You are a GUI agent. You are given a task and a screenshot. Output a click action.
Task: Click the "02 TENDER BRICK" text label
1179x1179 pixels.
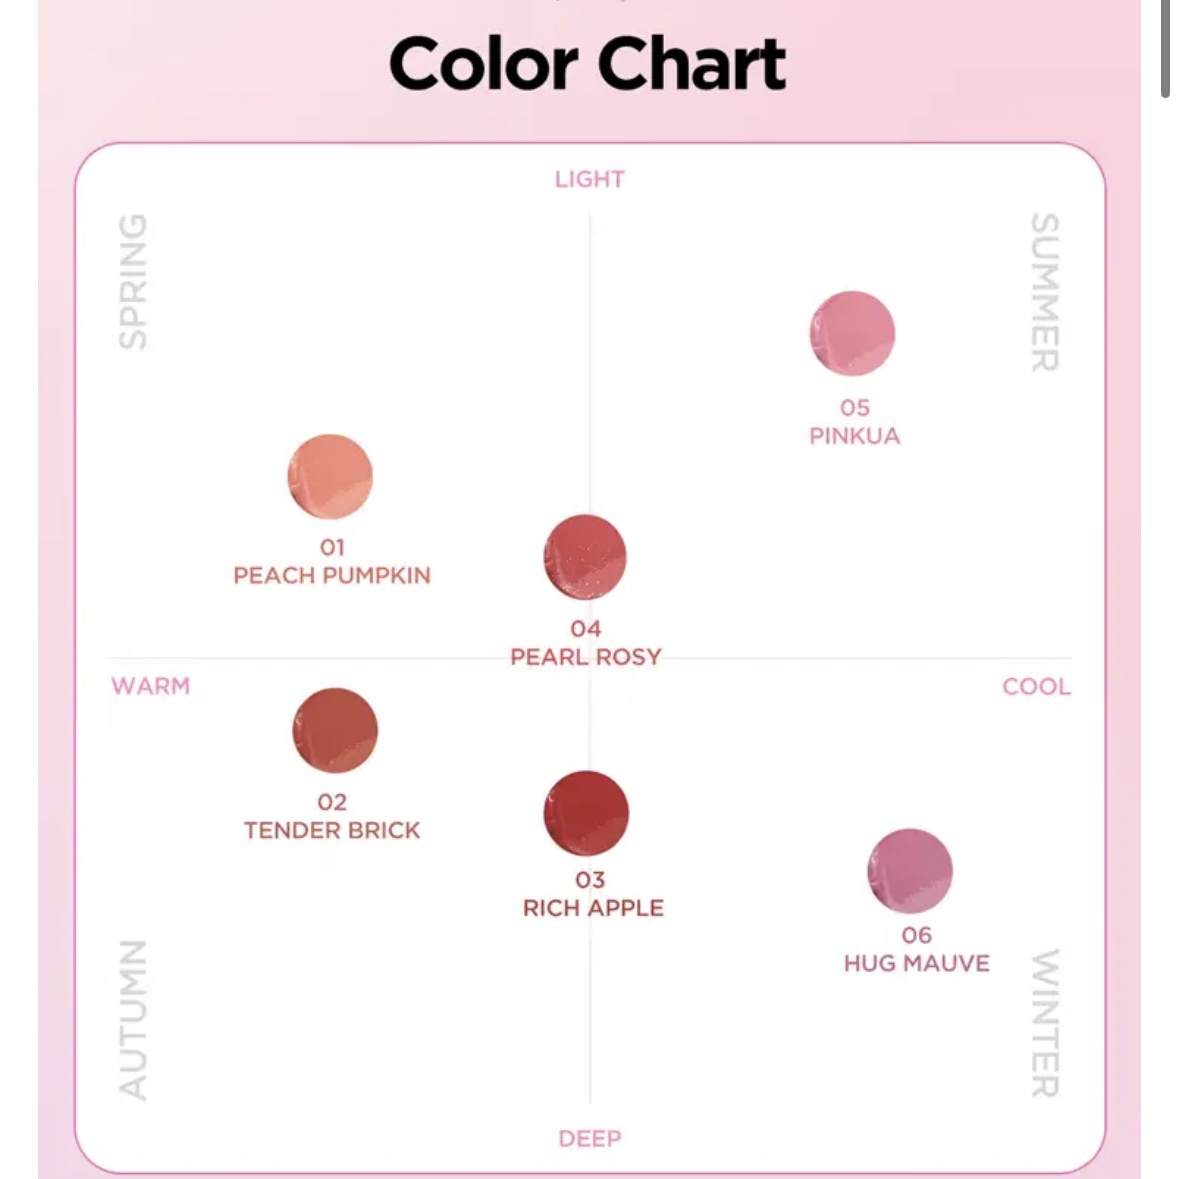tap(332, 817)
